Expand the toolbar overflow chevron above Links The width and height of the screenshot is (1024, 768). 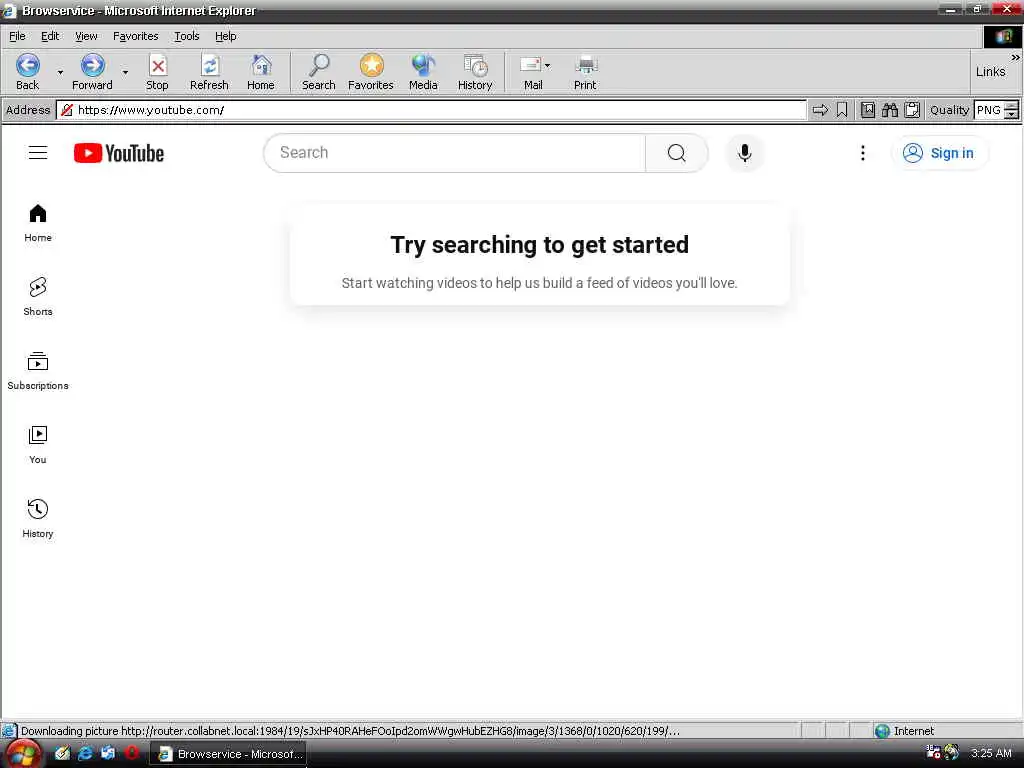tap(1015, 57)
